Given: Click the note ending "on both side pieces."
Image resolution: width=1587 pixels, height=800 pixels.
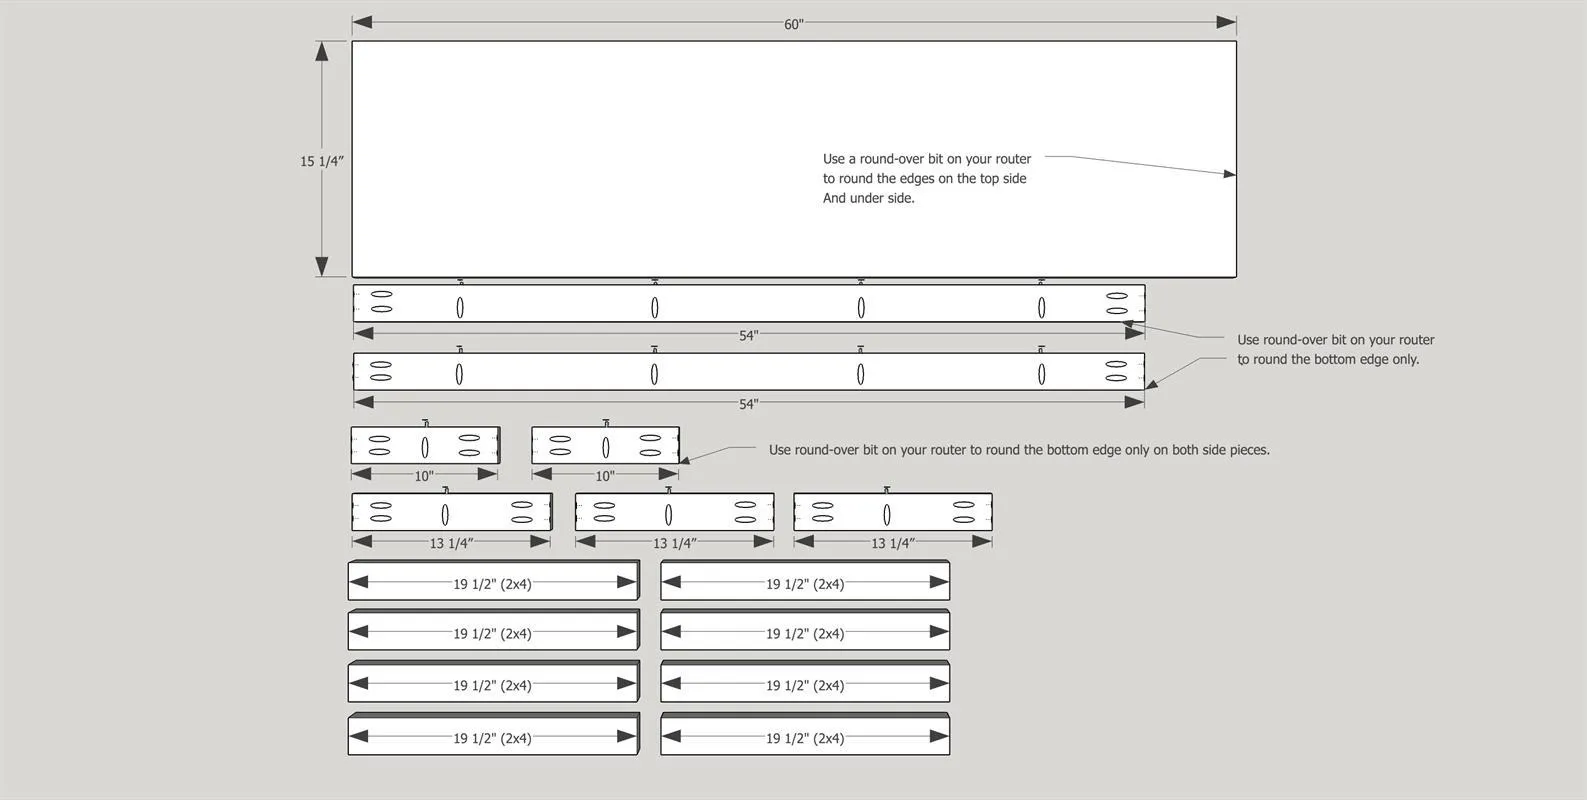Looking at the screenshot, I should pyautogui.click(x=1019, y=450).
